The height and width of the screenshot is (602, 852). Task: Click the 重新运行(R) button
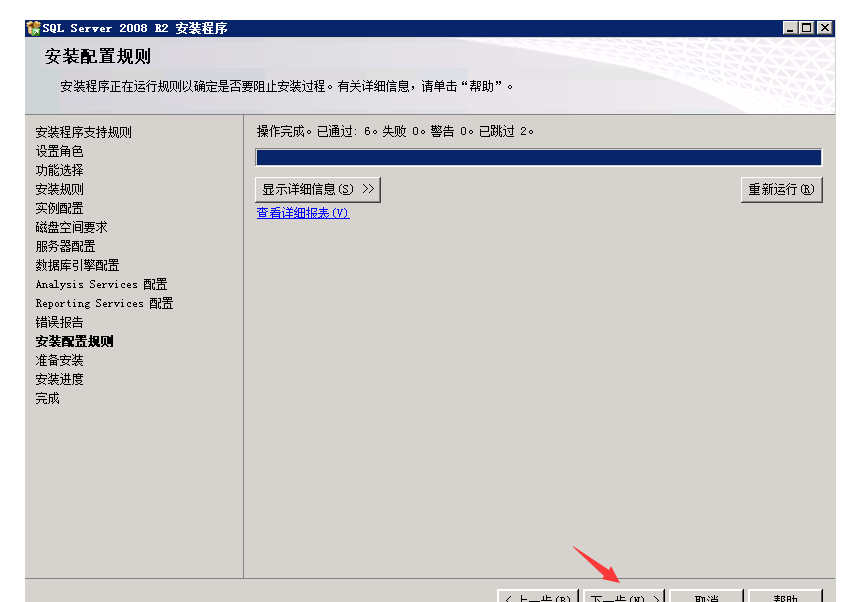coord(781,190)
